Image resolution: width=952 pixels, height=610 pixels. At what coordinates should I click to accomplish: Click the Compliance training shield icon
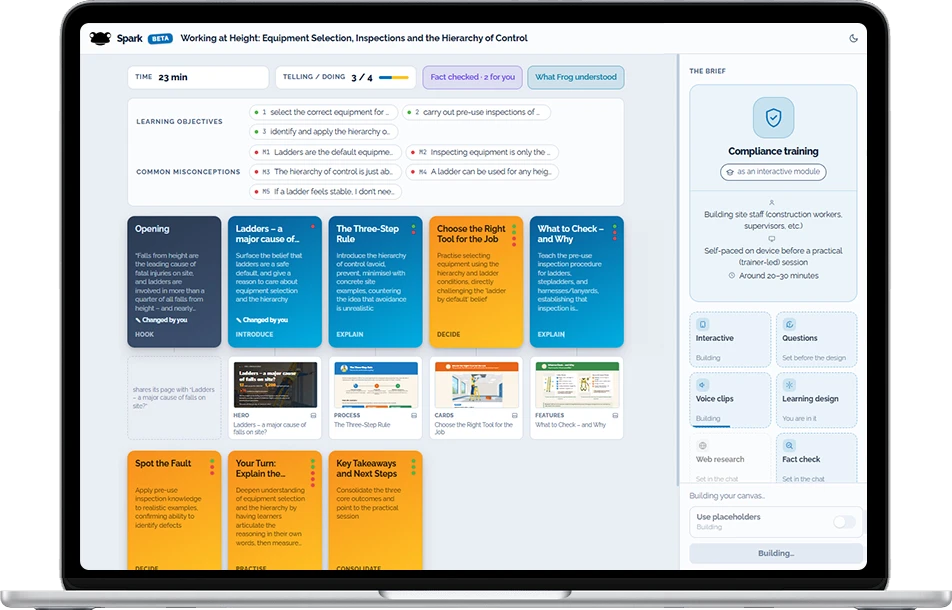point(773,117)
